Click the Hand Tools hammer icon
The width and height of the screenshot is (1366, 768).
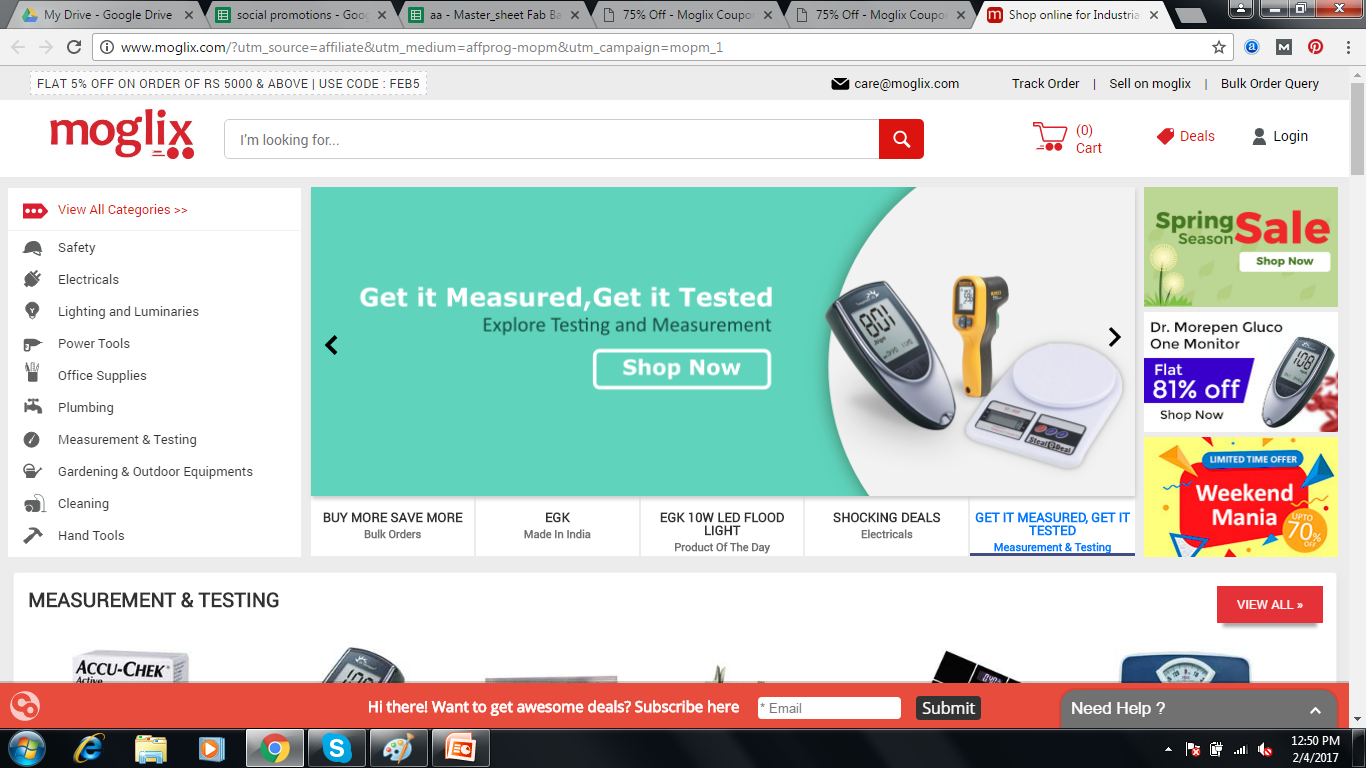[33, 535]
